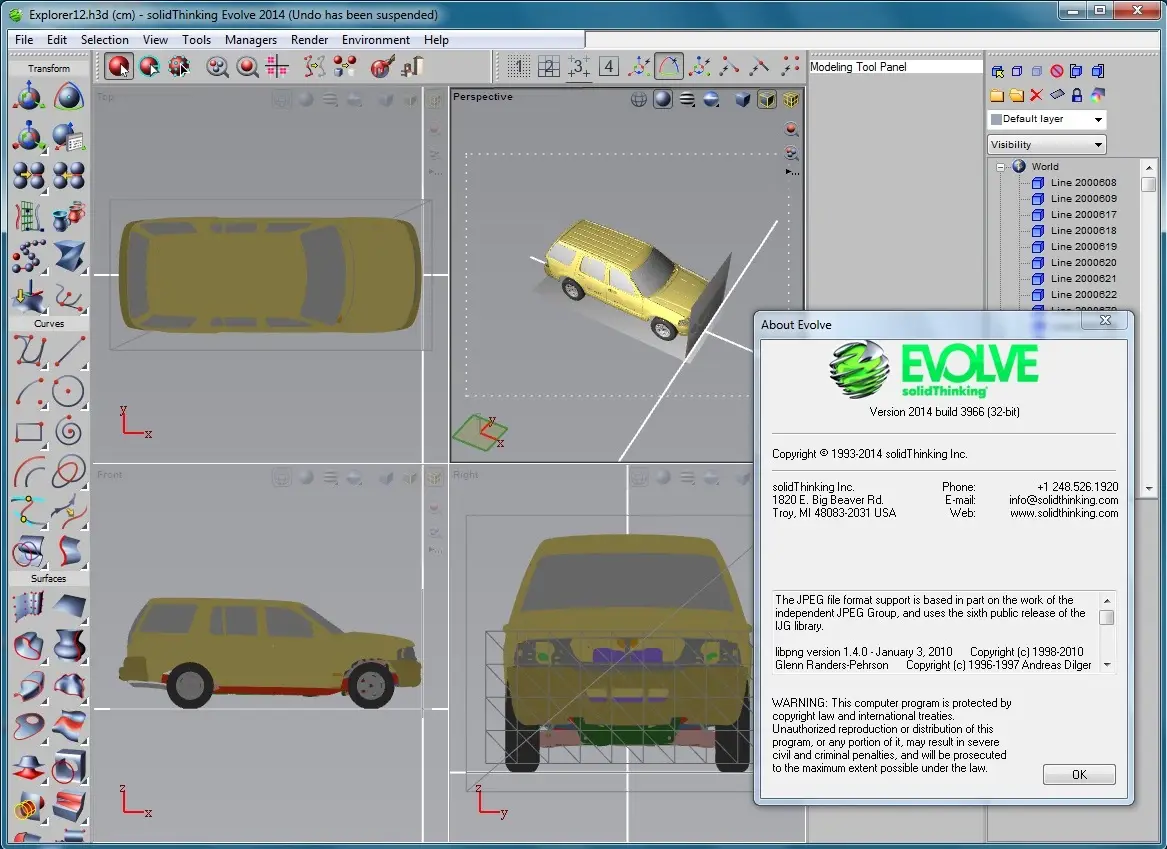The height and width of the screenshot is (849, 1167).
Task: Select the World root node
Action: click(x=1044, y=167)
